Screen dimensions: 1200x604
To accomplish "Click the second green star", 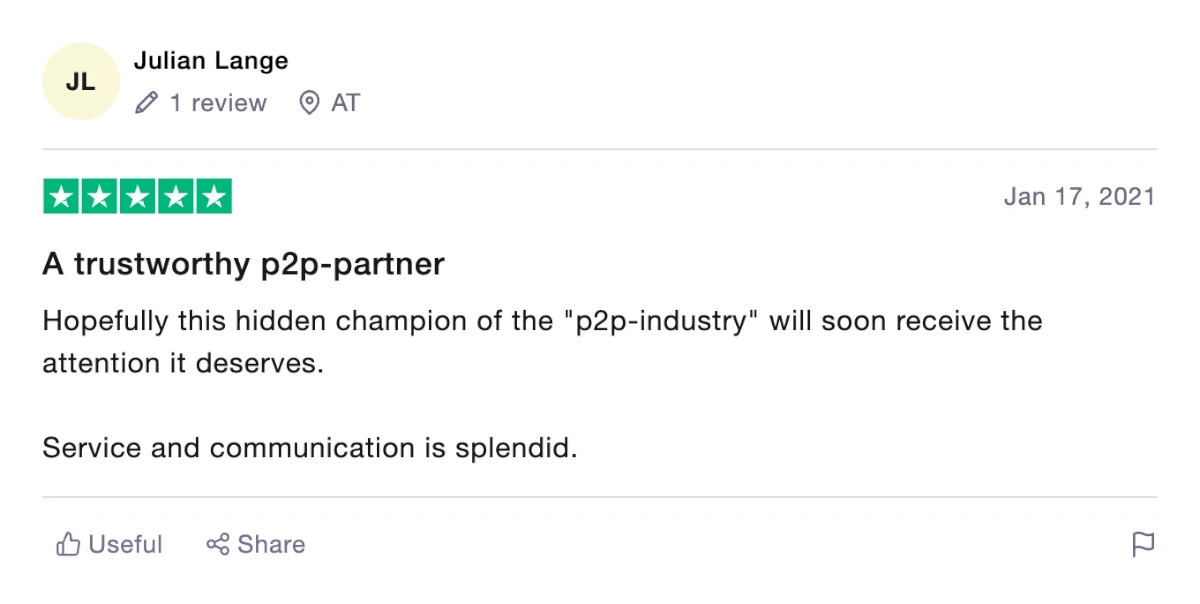I will [x=99, y=197].
